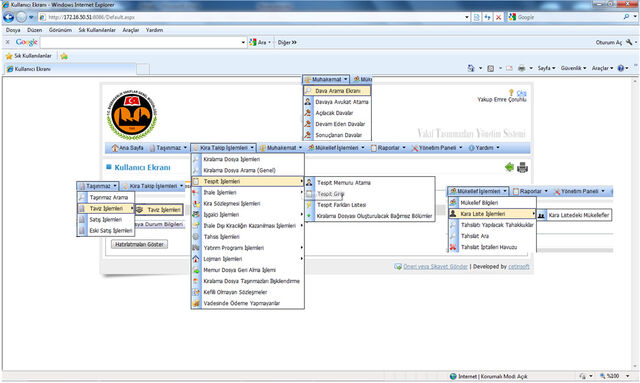Select Taşınmaz Arama in left menu

click(x=106, y=197)
